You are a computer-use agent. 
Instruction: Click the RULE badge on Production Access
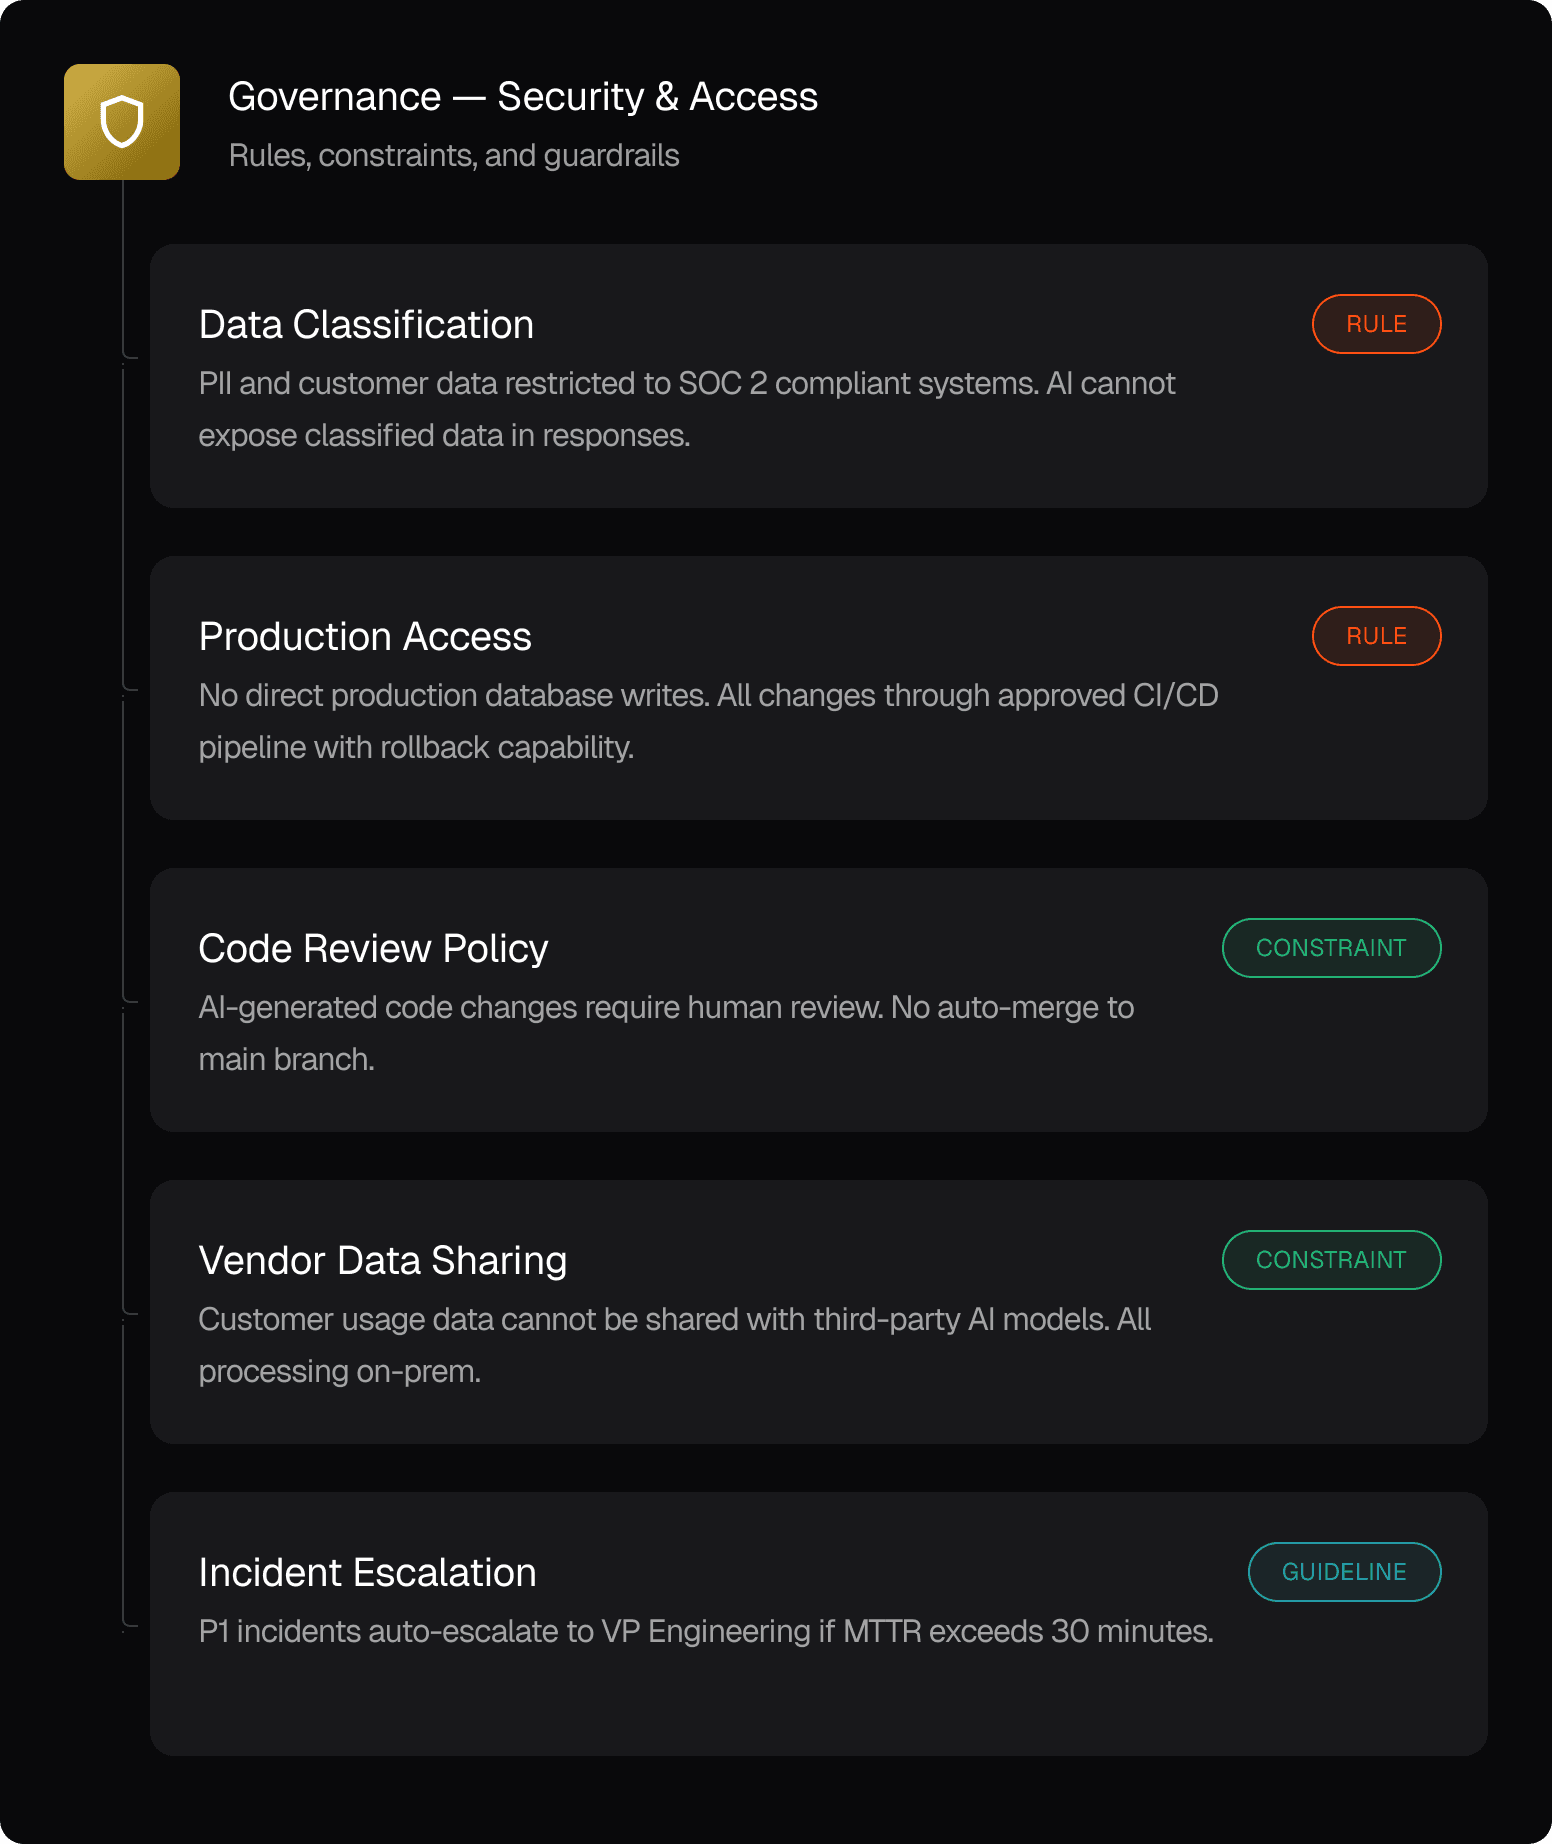(x=1376, y=636)
